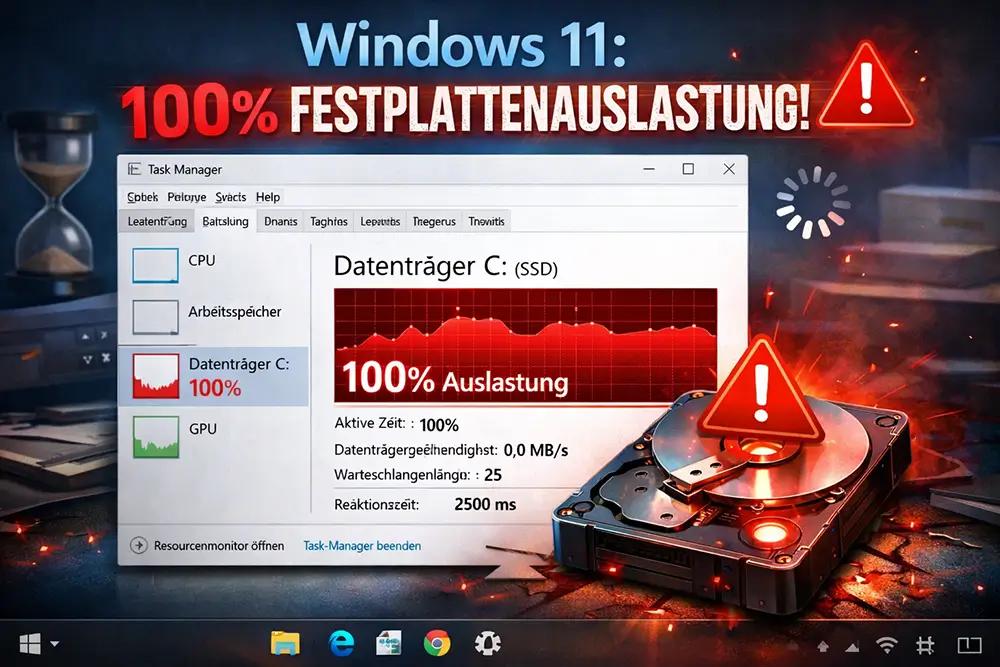Click the Windows Start logo
This screenshot has height=667, width=1000.
[30, 643]
